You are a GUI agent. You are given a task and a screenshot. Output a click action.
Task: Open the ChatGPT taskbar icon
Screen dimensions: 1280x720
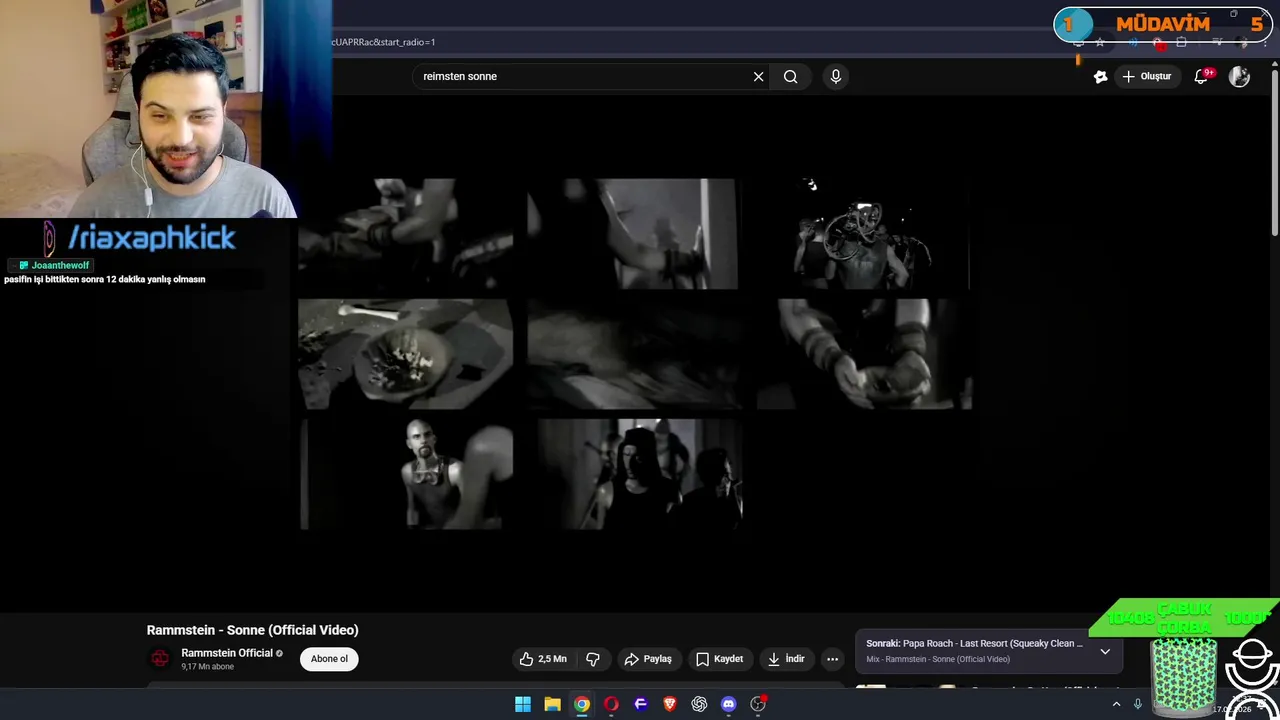(x=699, y=704)
